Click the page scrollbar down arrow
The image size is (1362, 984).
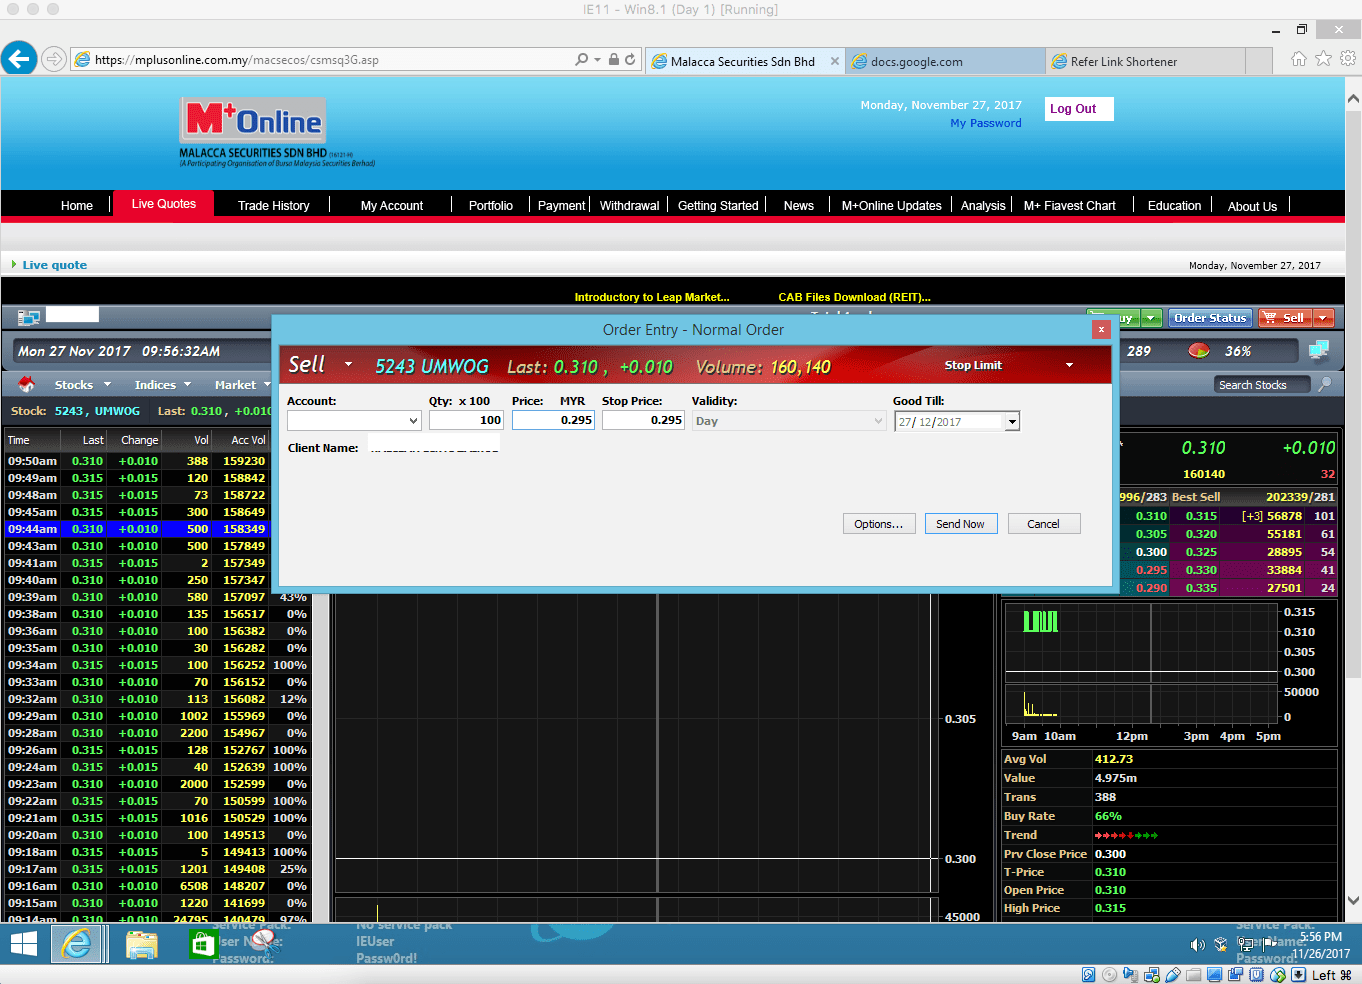pos(1353,901)
